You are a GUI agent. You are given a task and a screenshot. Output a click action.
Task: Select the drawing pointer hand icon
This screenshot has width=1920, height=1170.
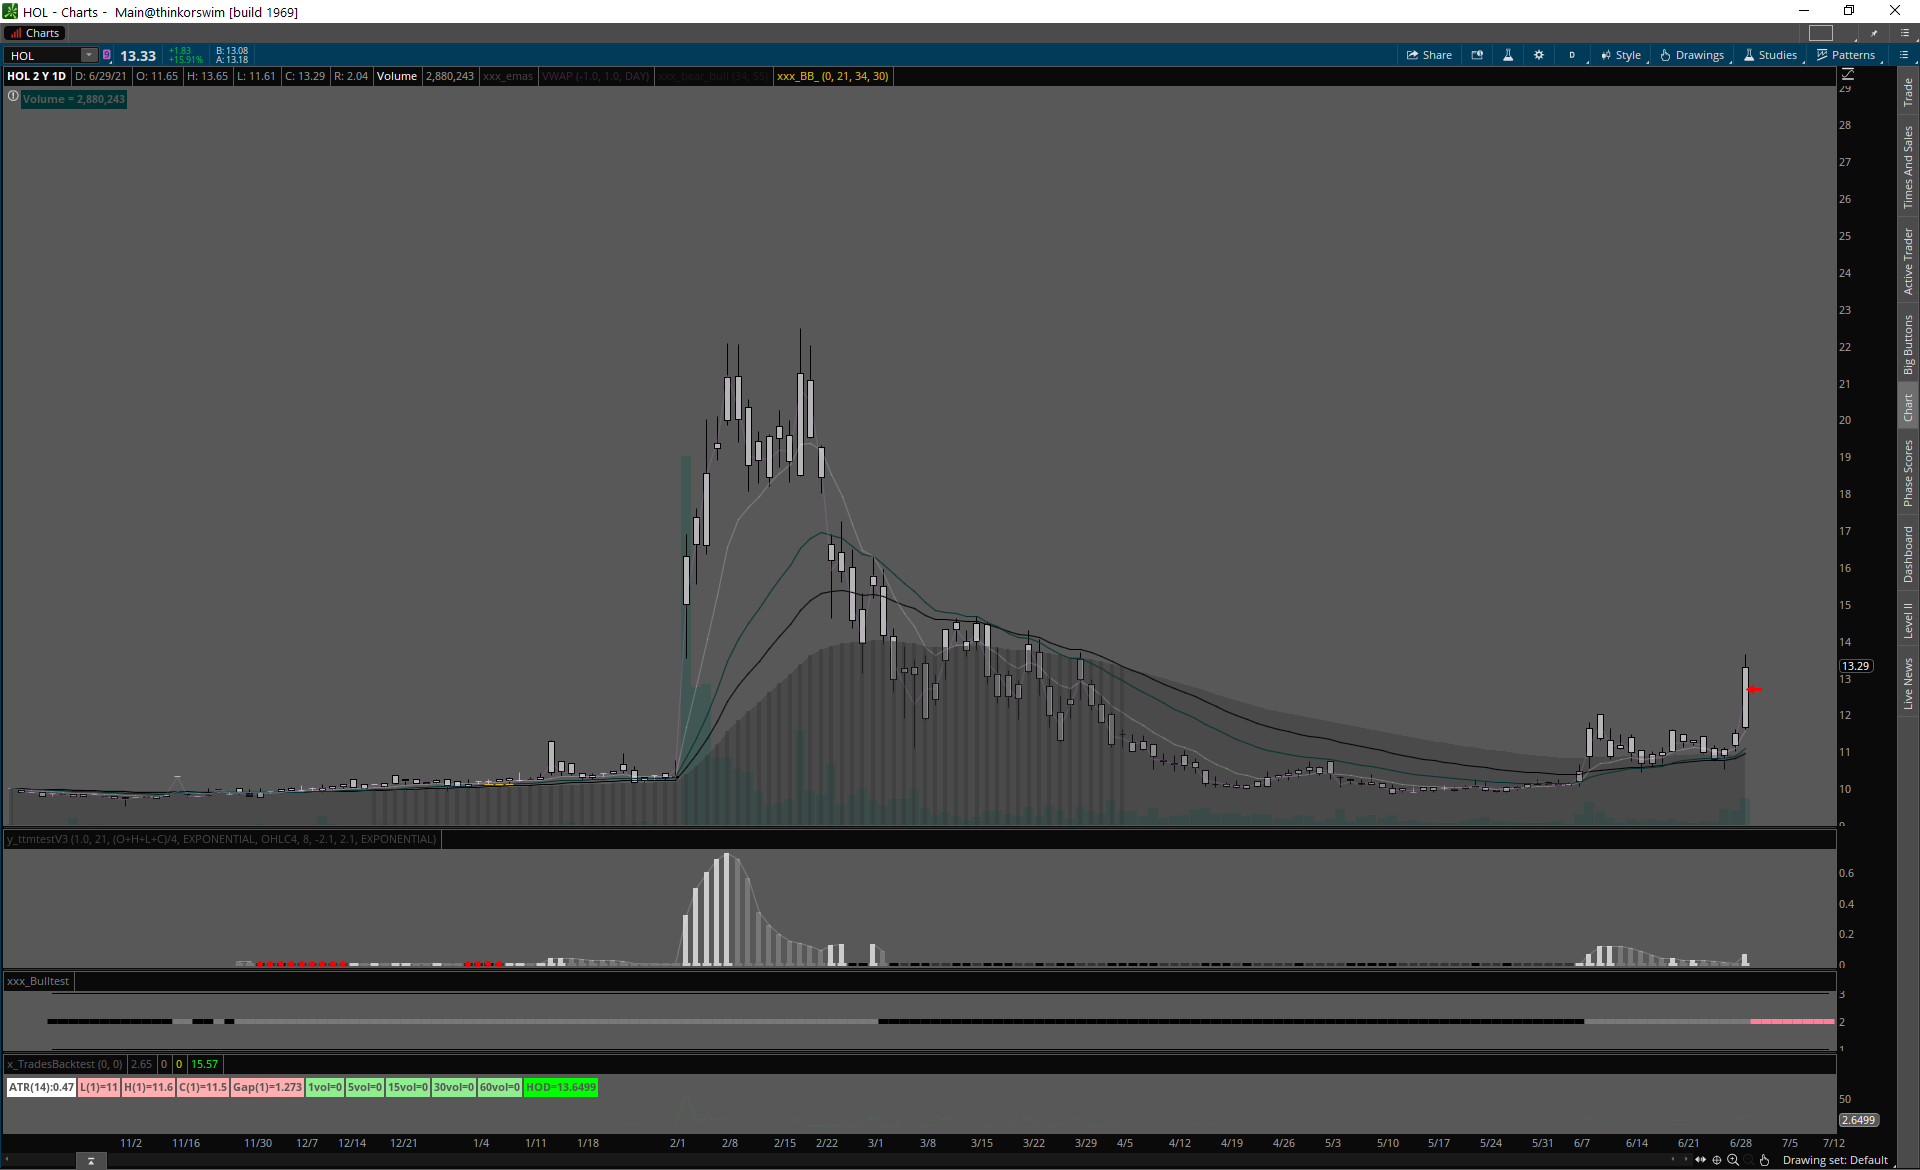pos(1765,1160)
